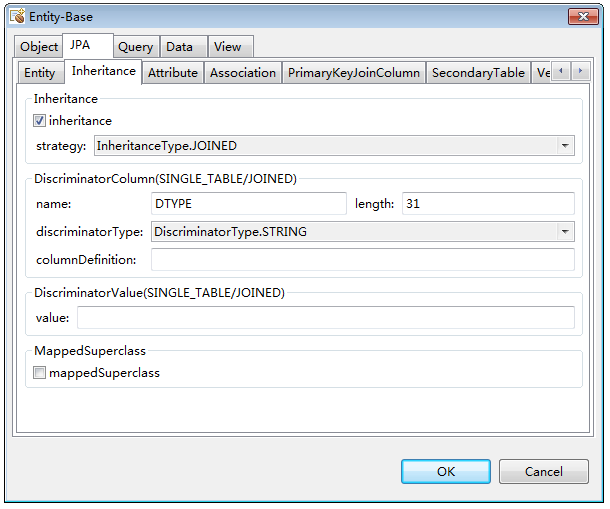Click the Entity-Base window title icon
This screenshot has height=509, width=610.
pos(17,17)
